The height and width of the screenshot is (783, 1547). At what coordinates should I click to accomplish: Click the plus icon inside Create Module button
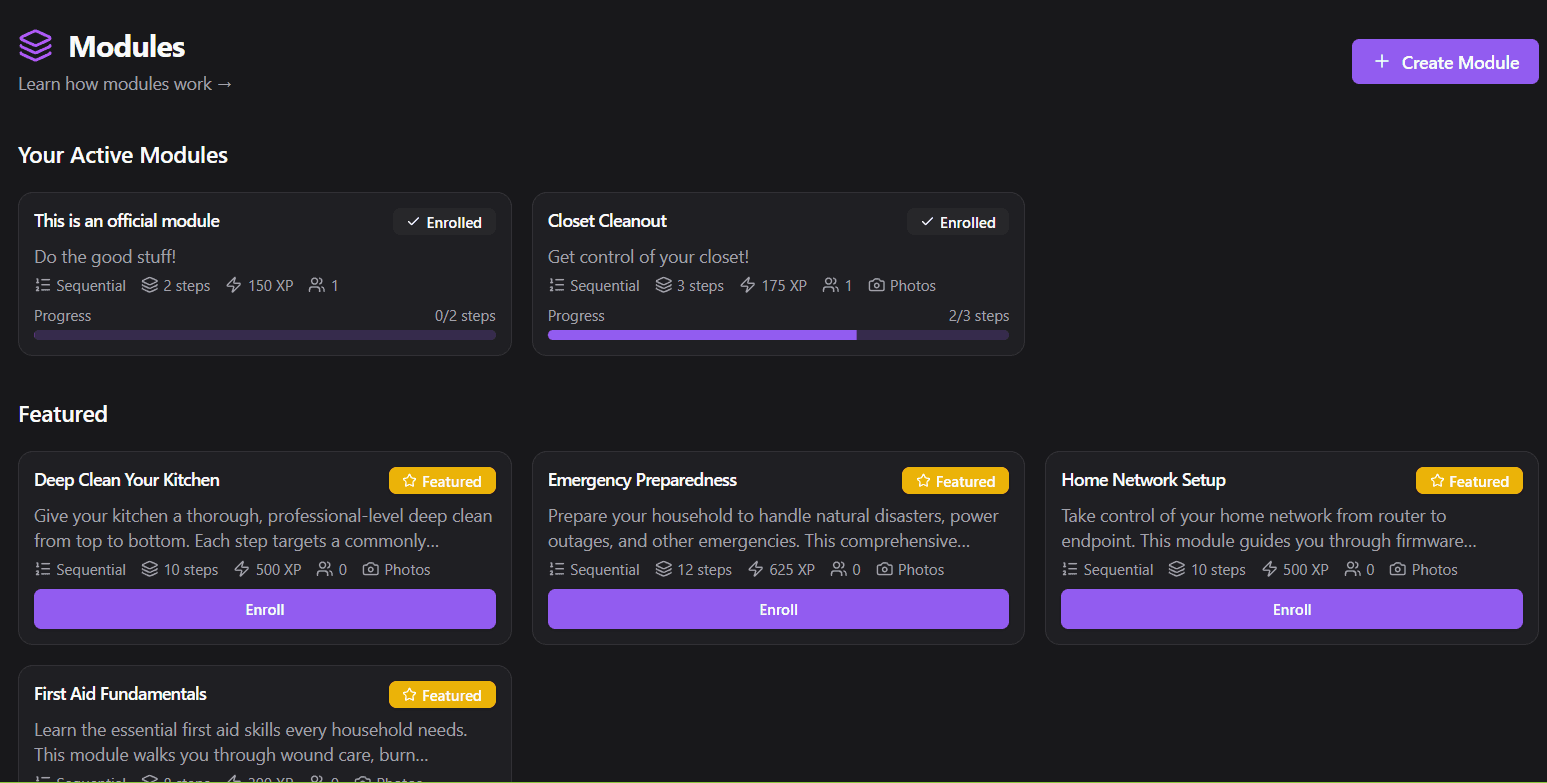click(x=1382, y=61)
